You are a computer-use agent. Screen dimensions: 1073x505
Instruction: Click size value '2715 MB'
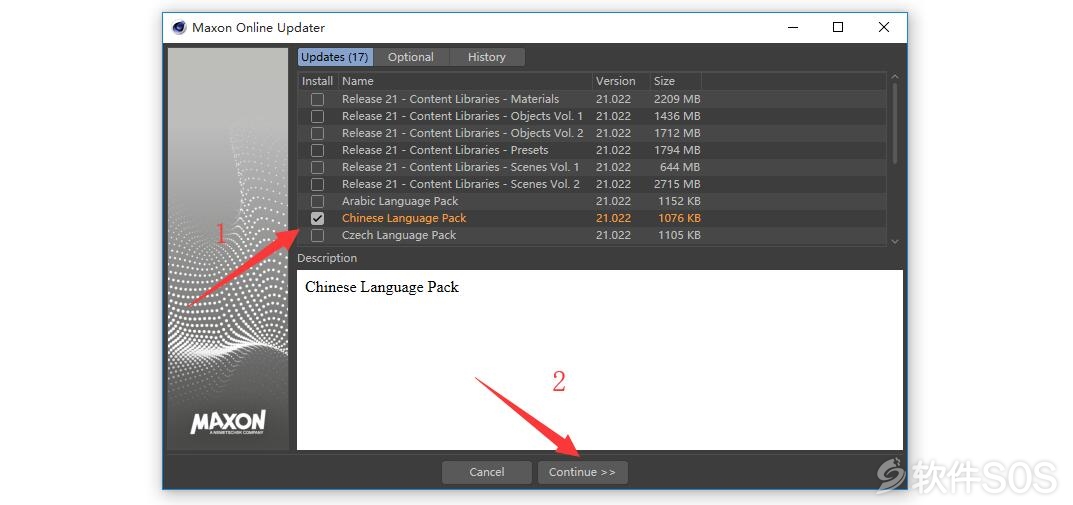point(677,185)
